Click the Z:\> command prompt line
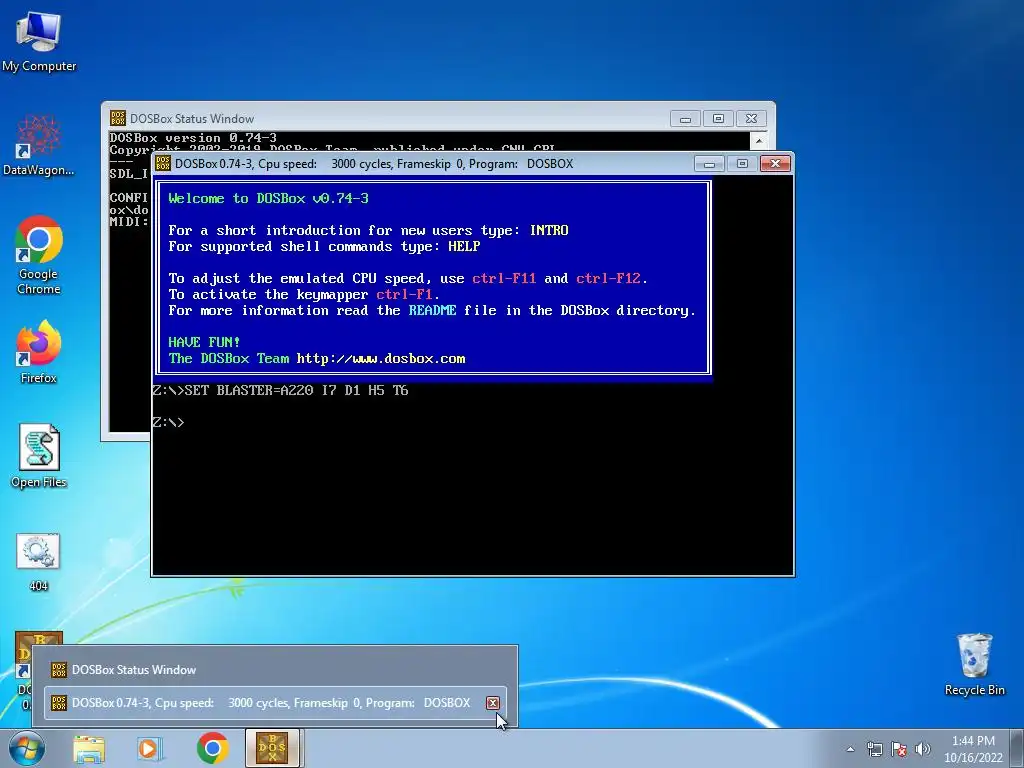This screenshot has height=768, width=1024. point(168,422)
